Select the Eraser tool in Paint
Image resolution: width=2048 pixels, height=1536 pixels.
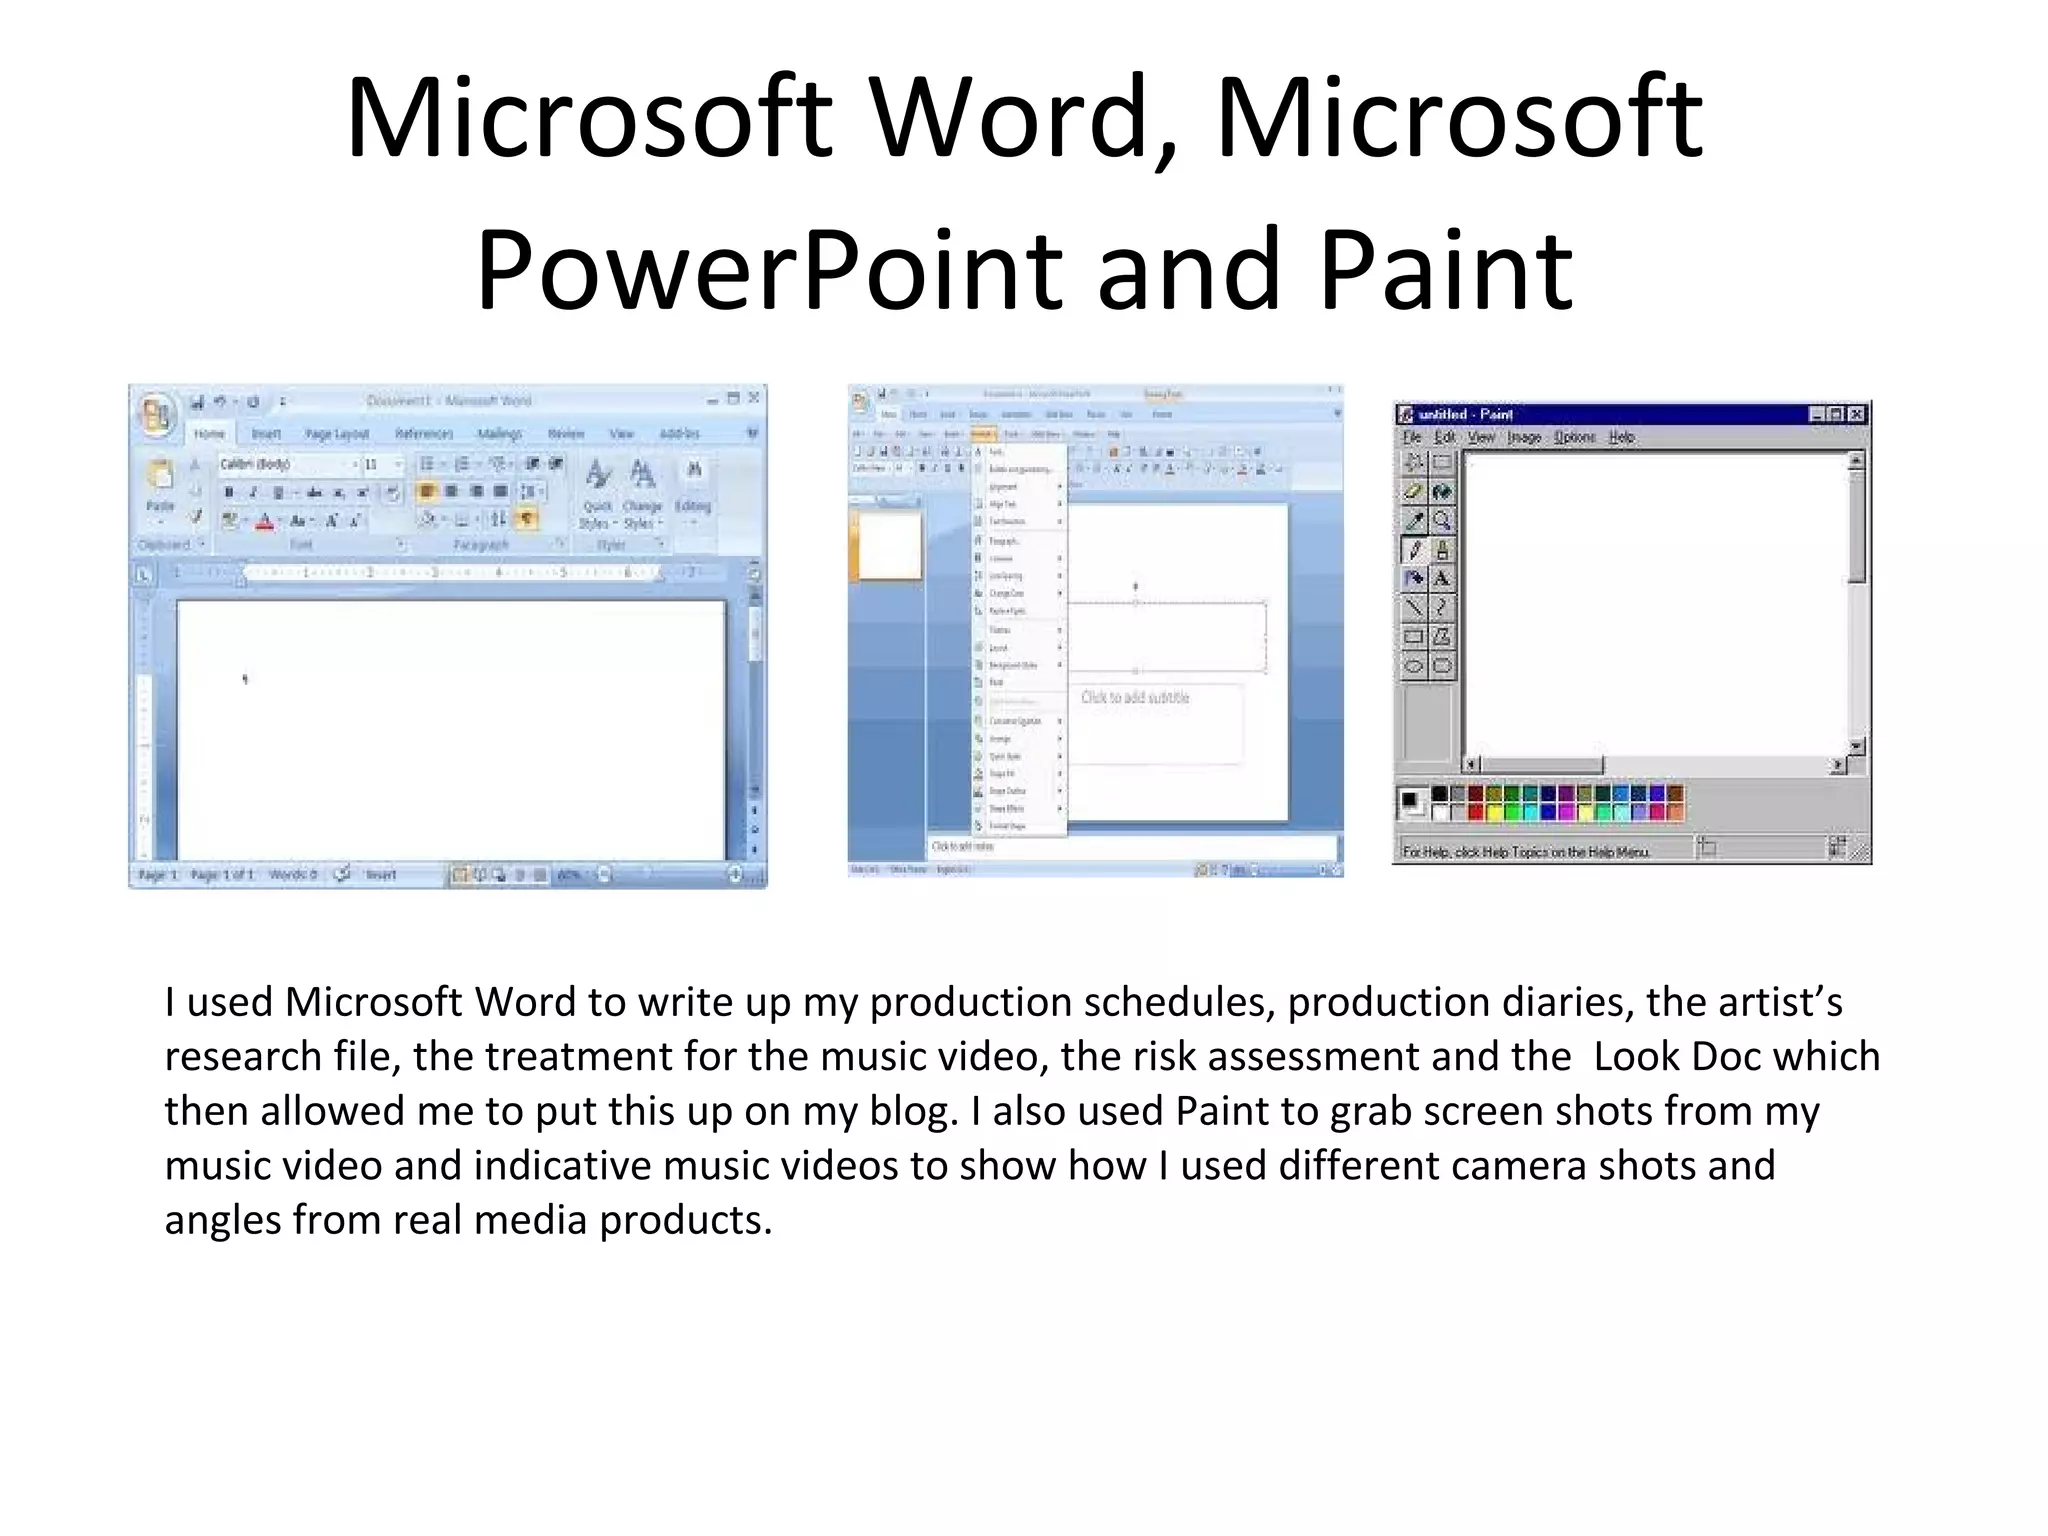click(x=1414, y=492)
